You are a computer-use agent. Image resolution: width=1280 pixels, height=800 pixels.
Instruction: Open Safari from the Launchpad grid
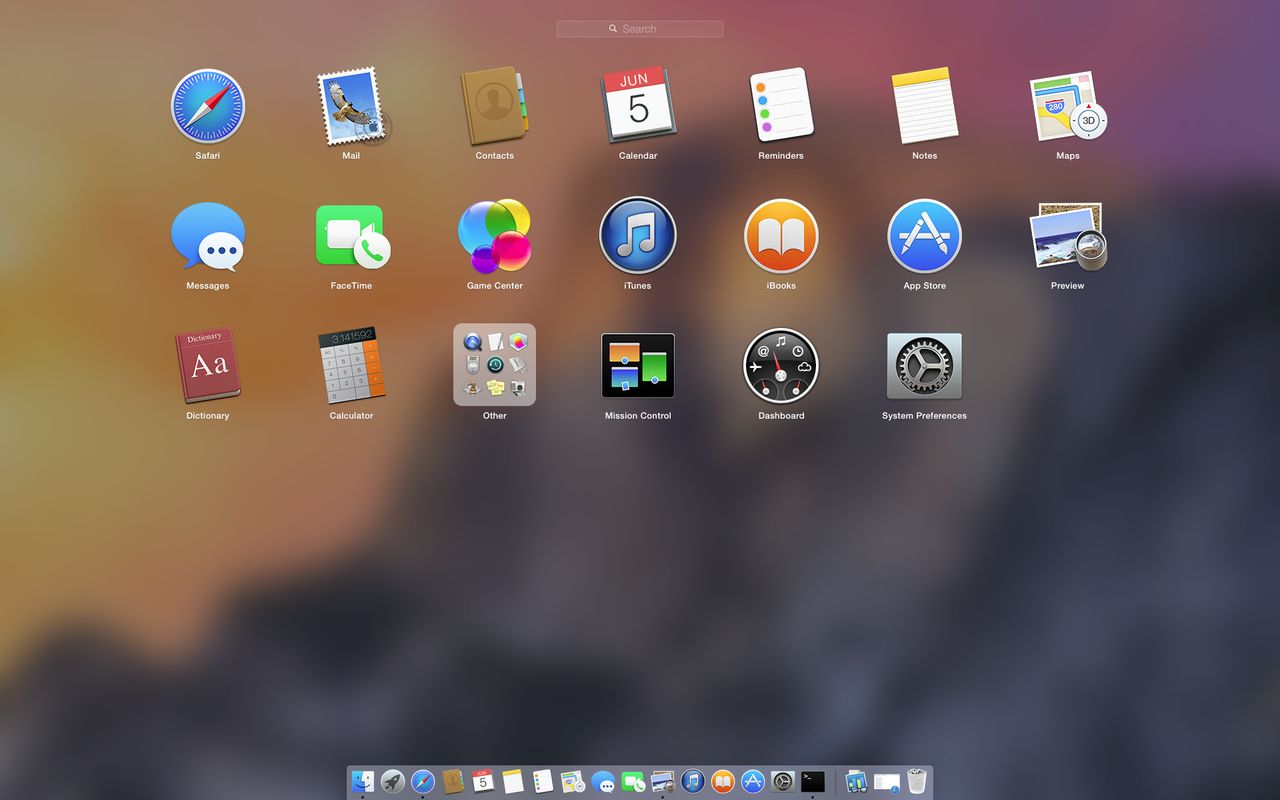pos(208,106)
